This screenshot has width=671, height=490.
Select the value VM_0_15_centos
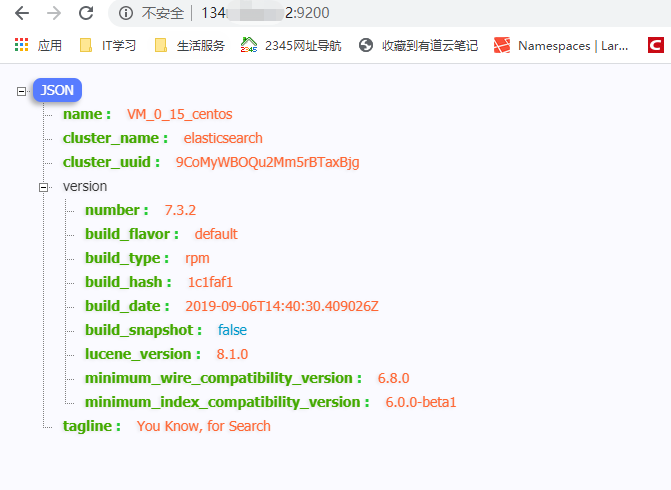click(x=180, y=114)
